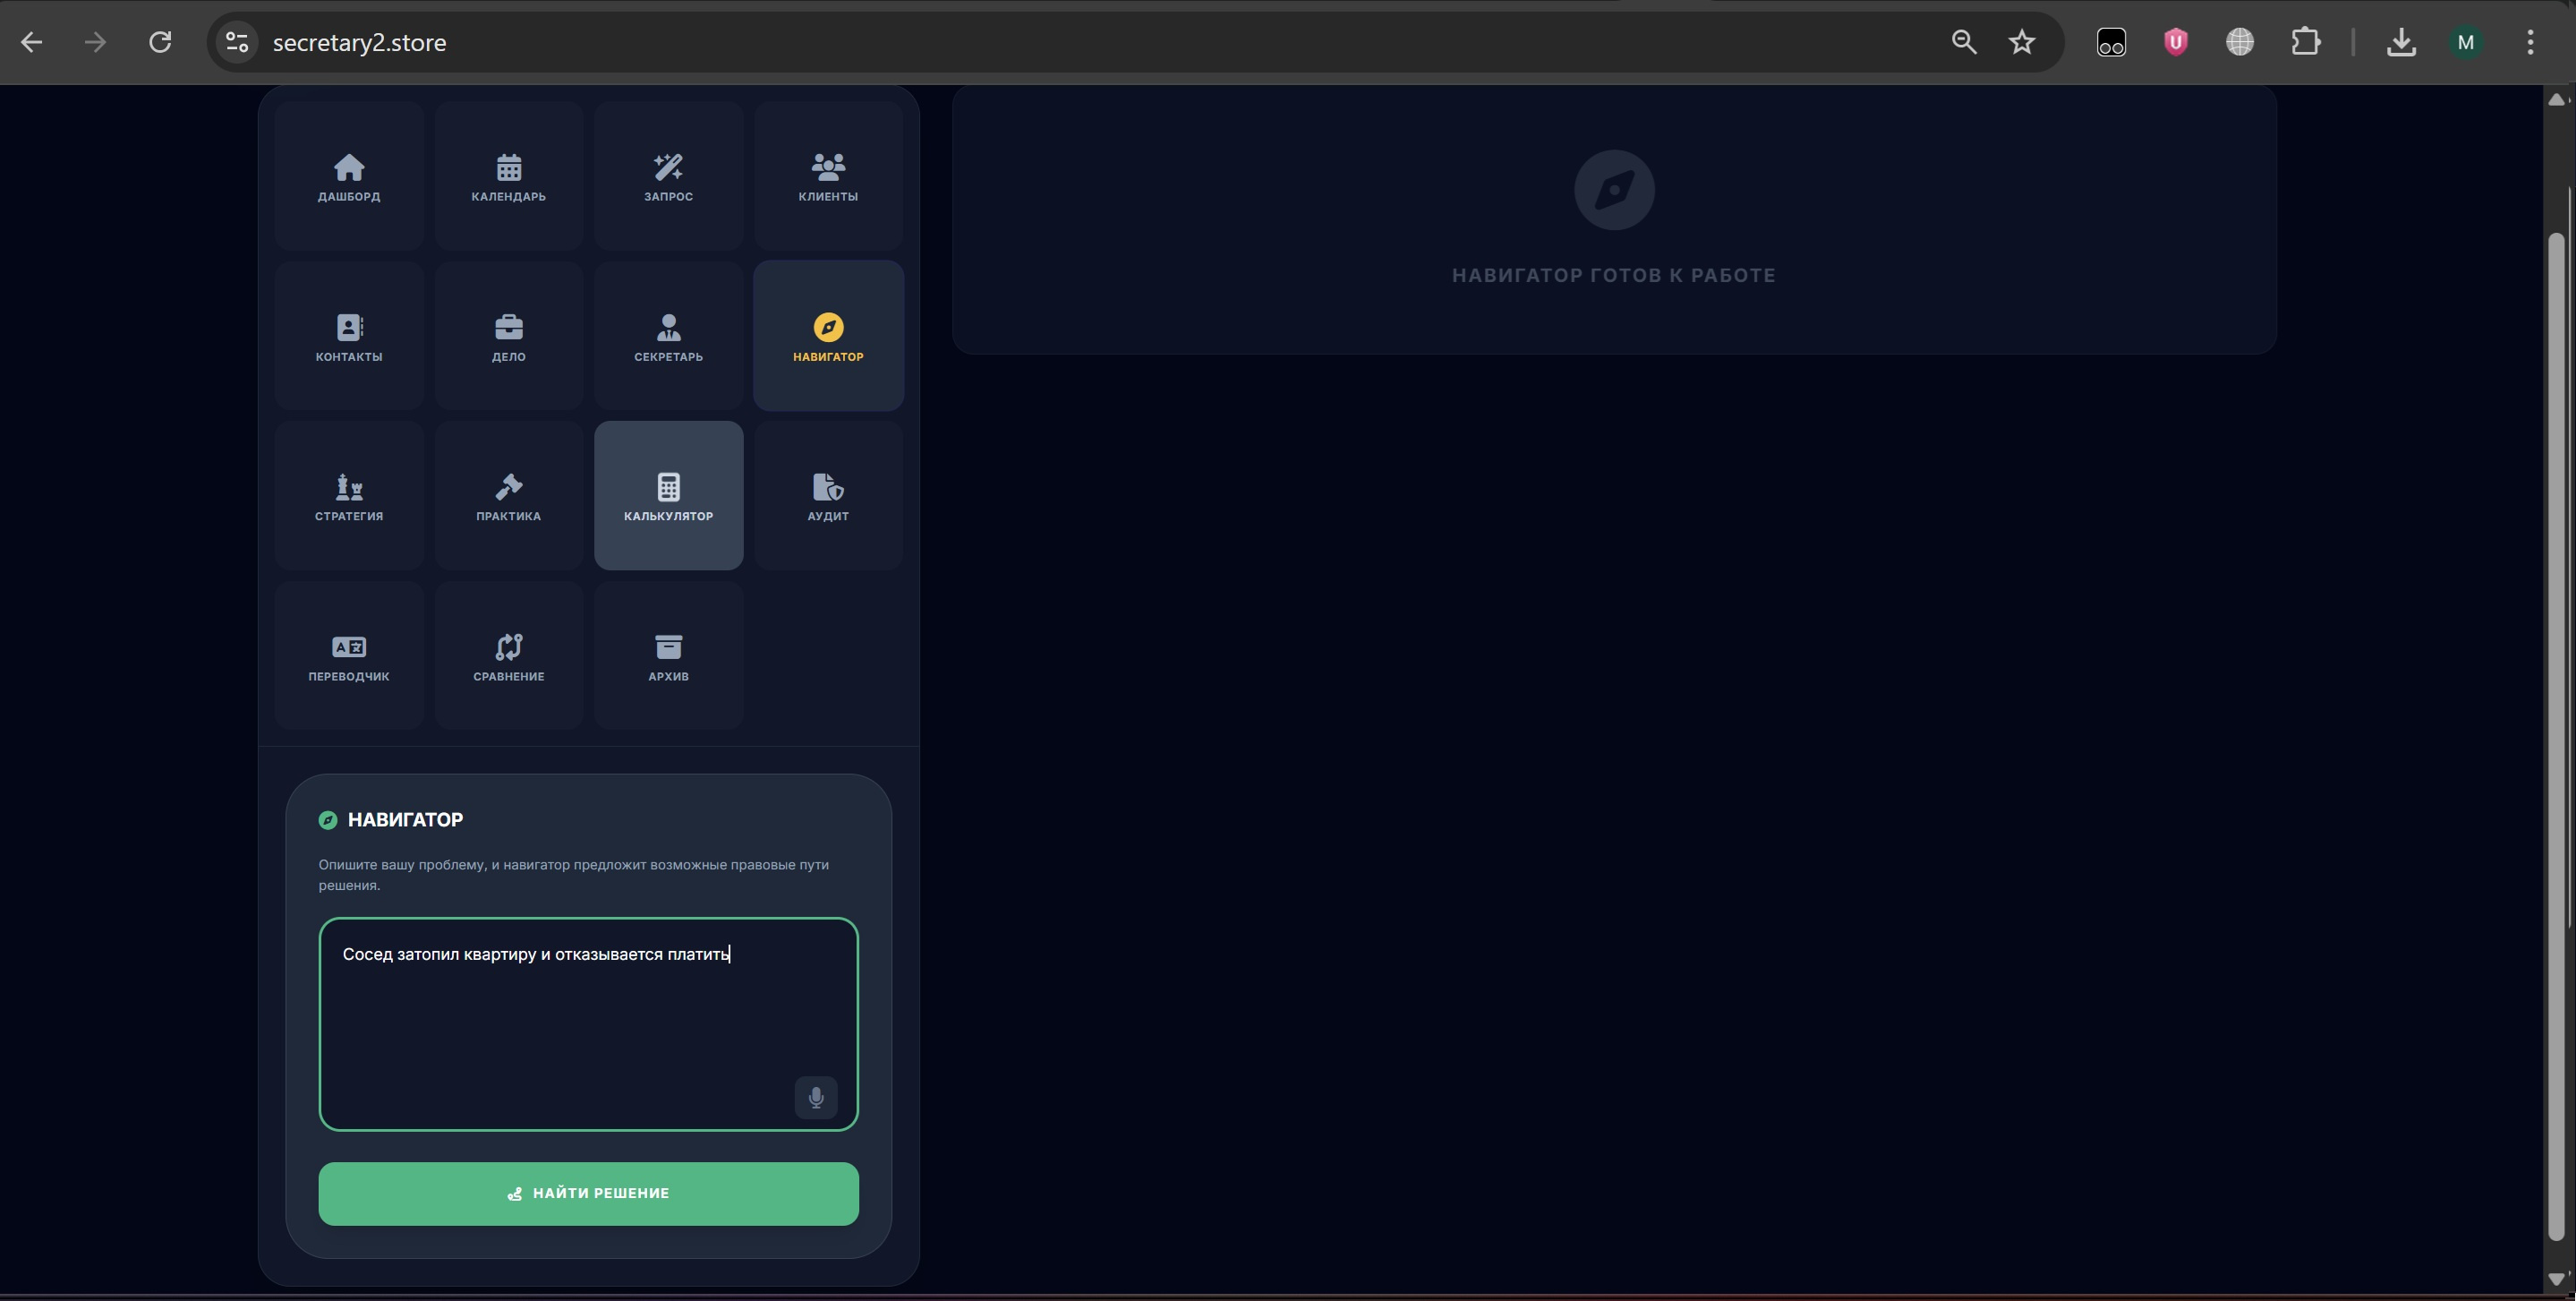Screen dimensions: 2576x1301
Task: Open the Практика gavel tile
Action: pos(508,496)
